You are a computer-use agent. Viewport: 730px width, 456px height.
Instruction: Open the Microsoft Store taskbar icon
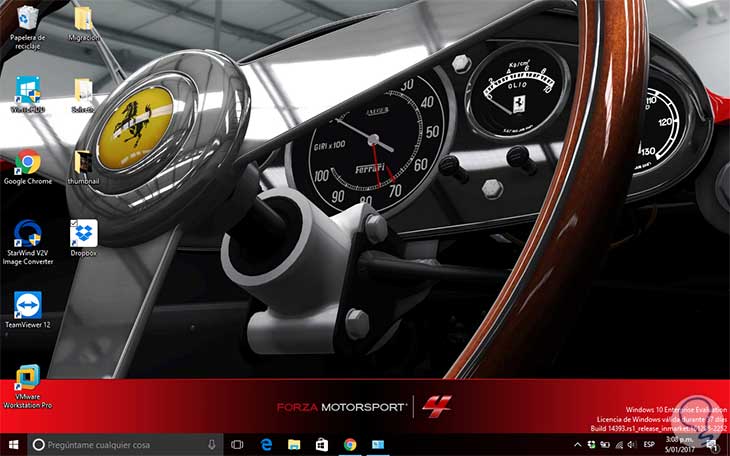tap(322, 445)
